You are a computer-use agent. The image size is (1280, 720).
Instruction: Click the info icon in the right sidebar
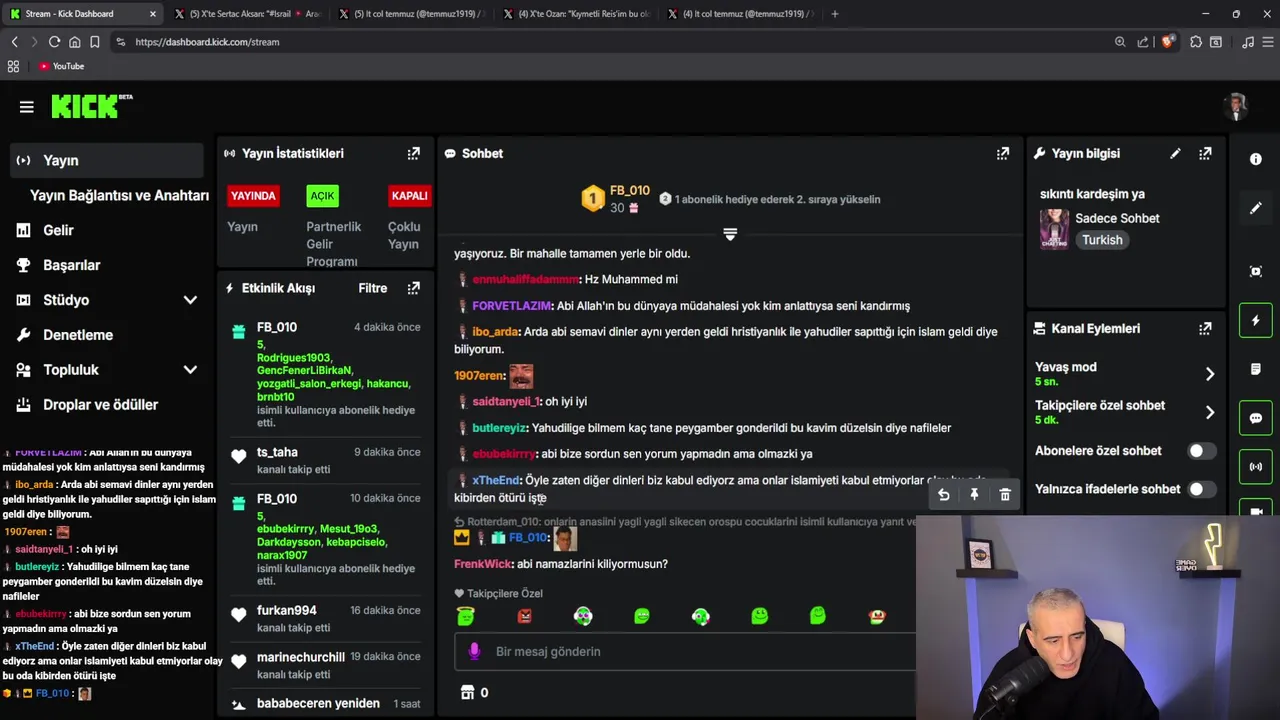(x=1256, y=159)
